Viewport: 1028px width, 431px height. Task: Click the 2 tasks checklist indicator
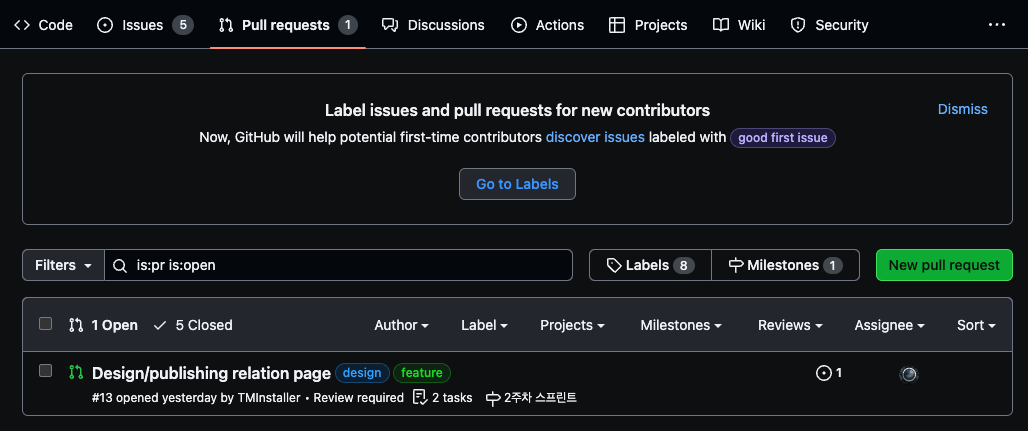(443, 398)
